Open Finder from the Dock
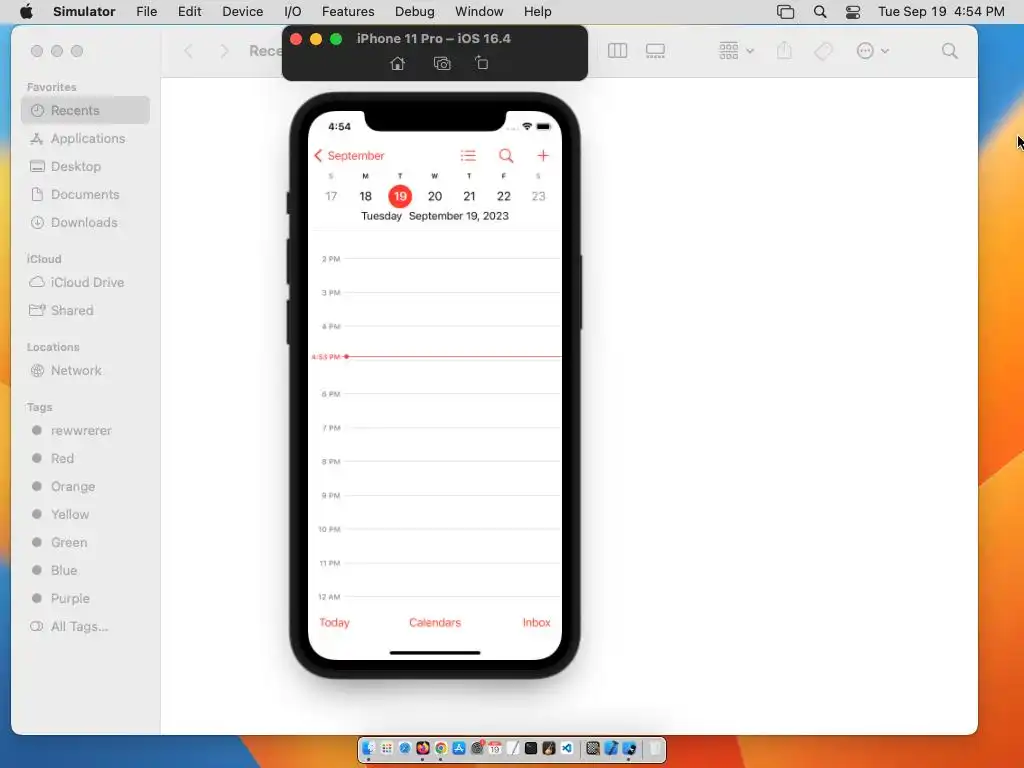Image resolution: width=1024 pixels, height=768 pixels. [x=369, y=748]
